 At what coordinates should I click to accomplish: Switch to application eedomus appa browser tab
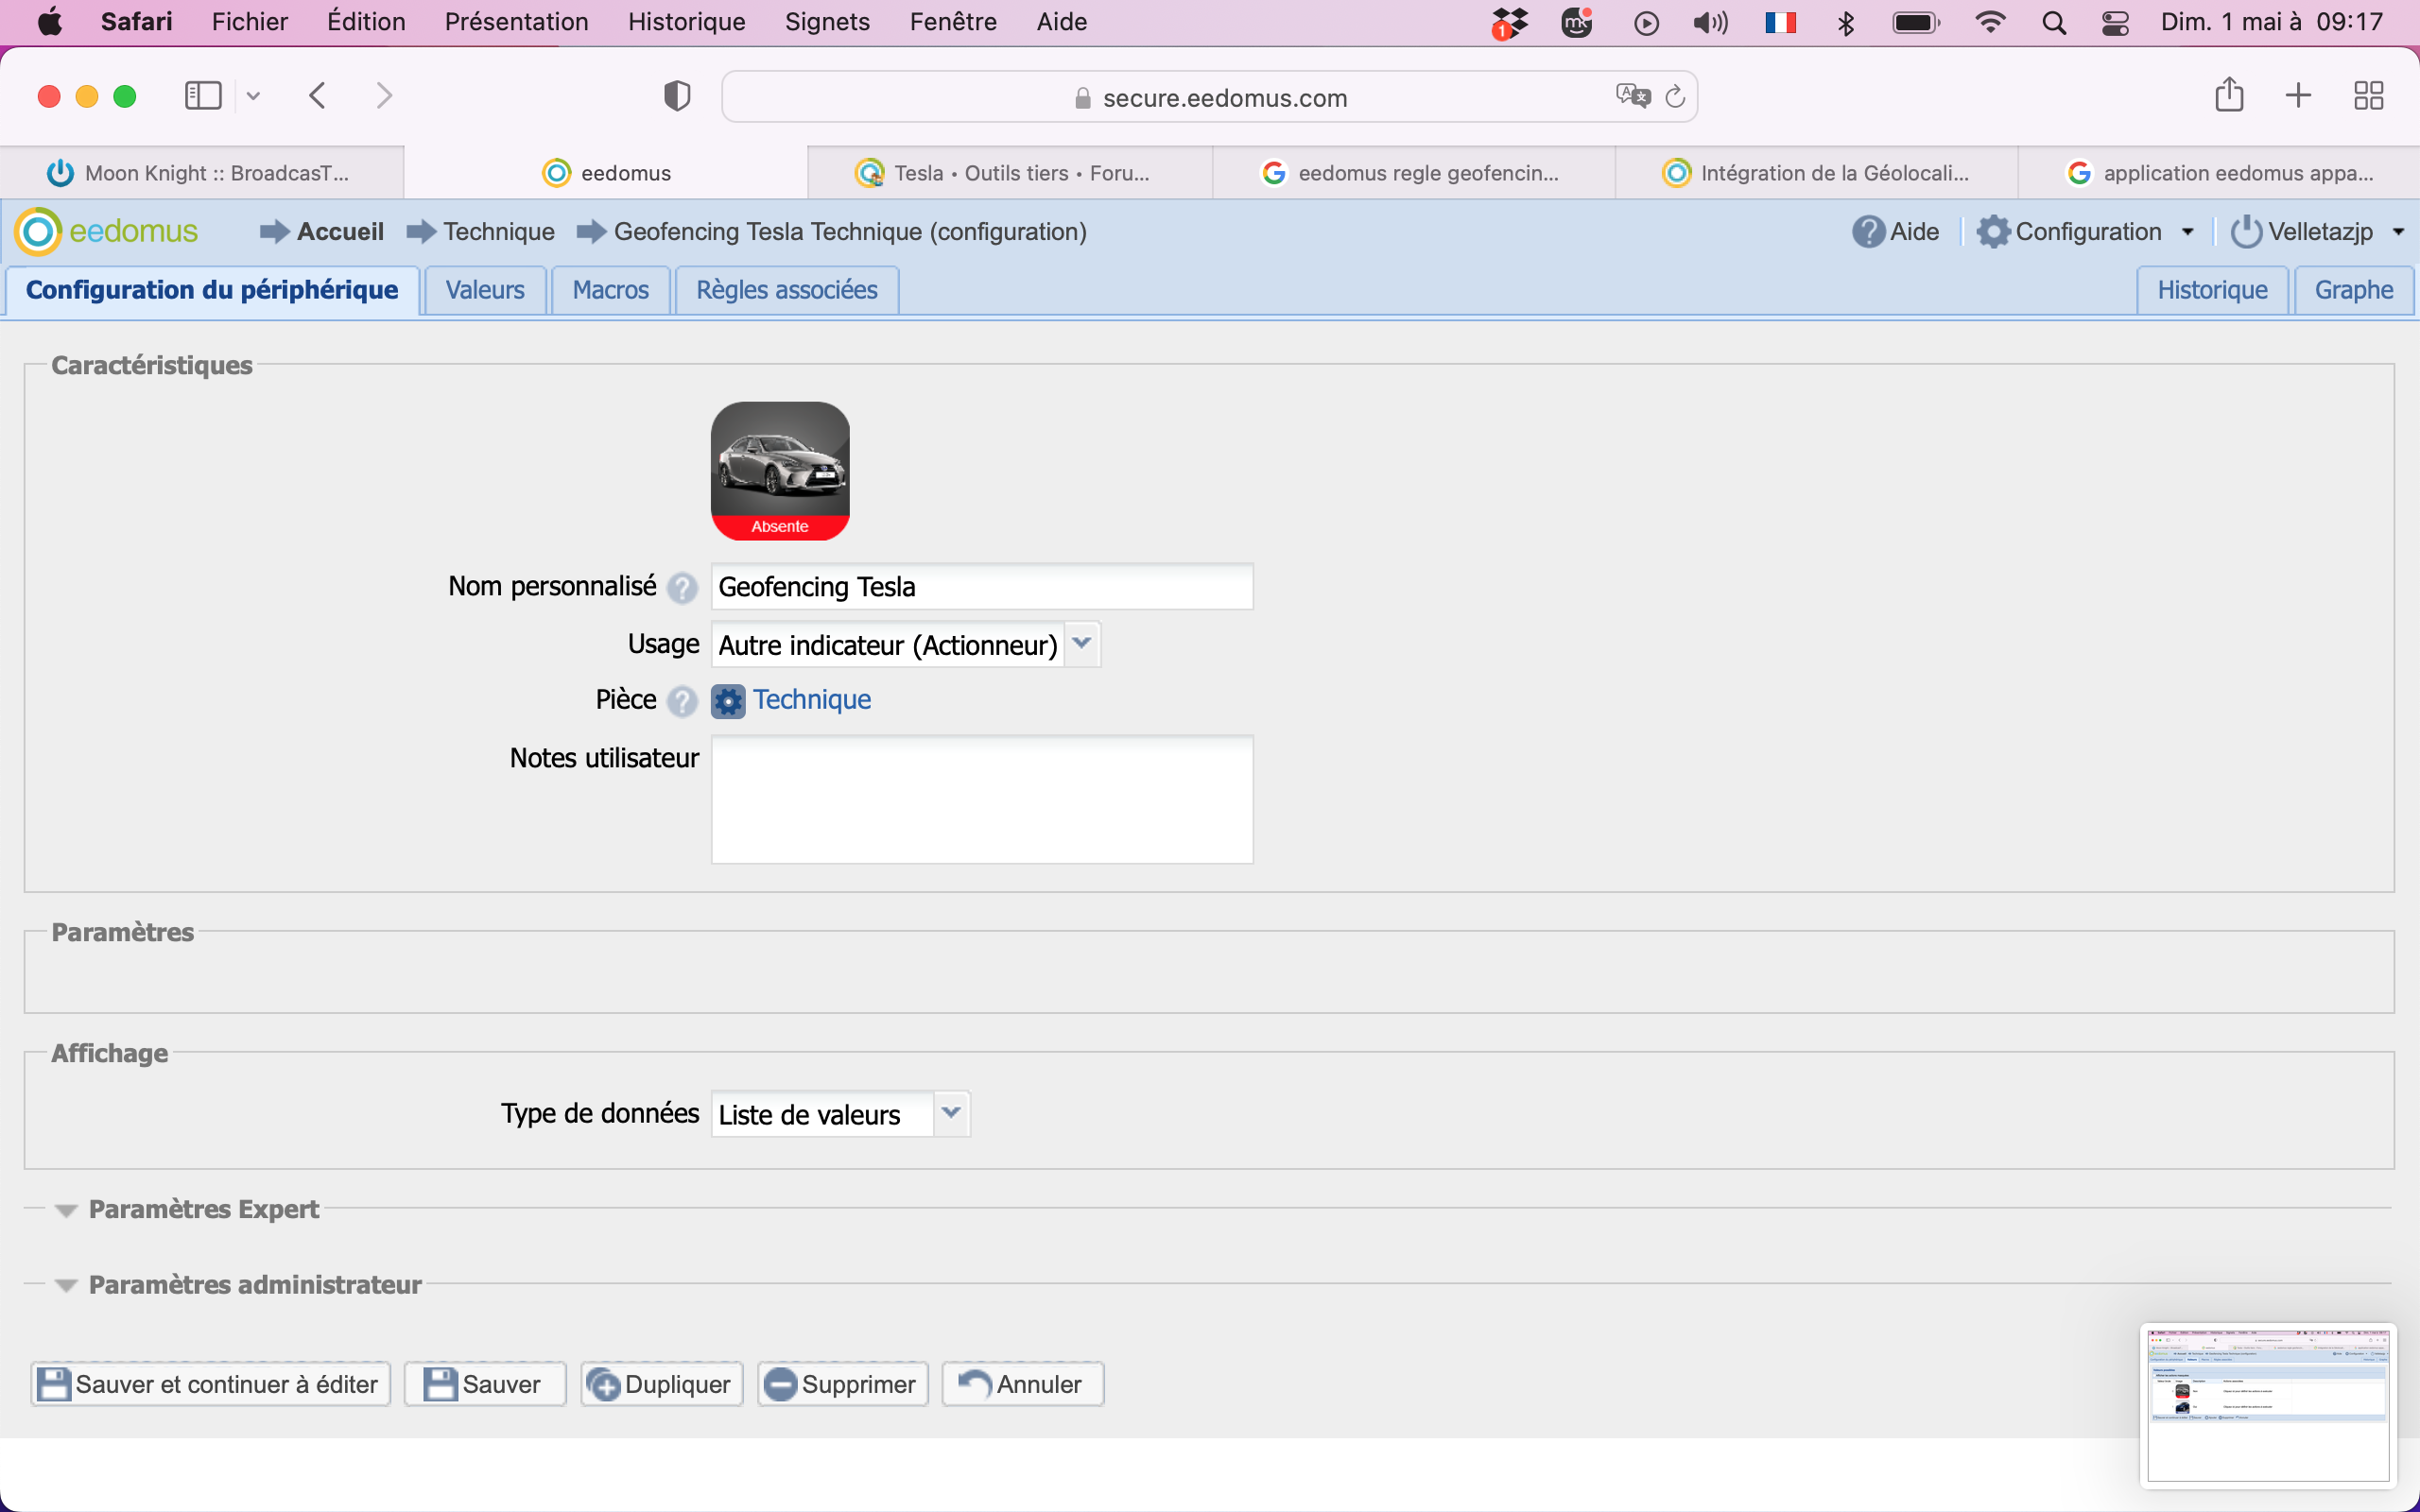tap(2219, 173)
